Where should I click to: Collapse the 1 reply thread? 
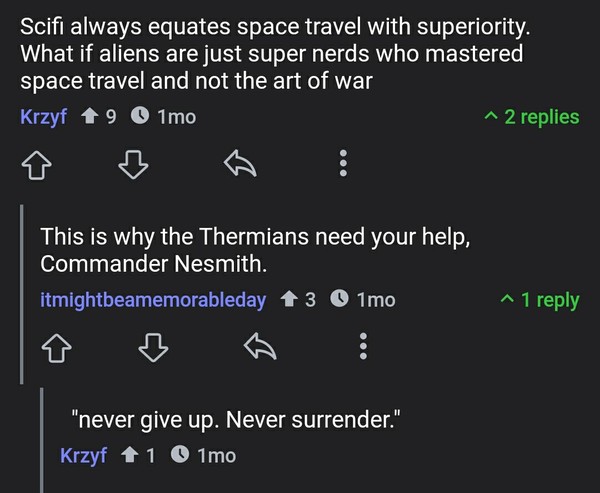pos(540,300)
